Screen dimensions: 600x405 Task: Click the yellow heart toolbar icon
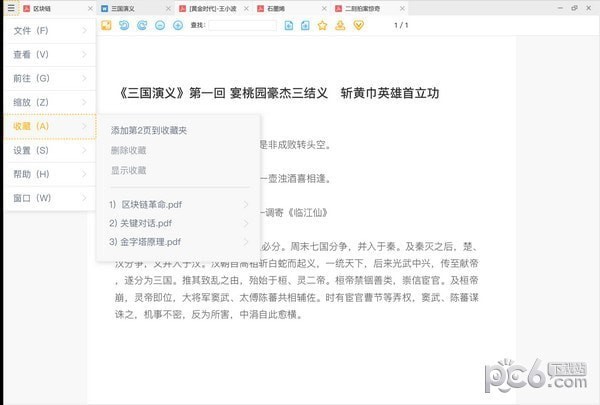tap(359, 25)
